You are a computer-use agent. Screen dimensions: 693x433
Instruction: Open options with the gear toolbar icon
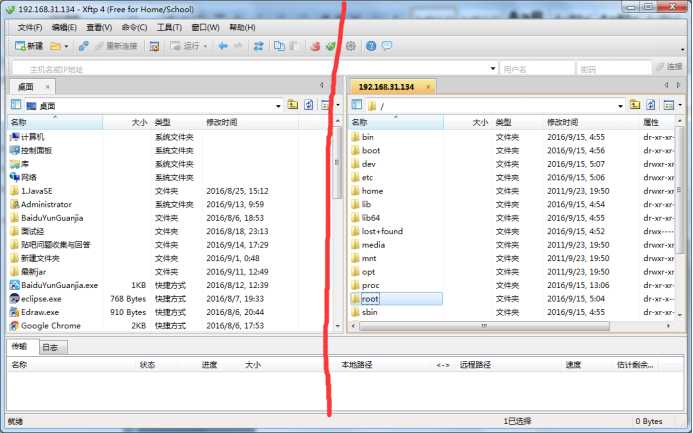(351, 46)
